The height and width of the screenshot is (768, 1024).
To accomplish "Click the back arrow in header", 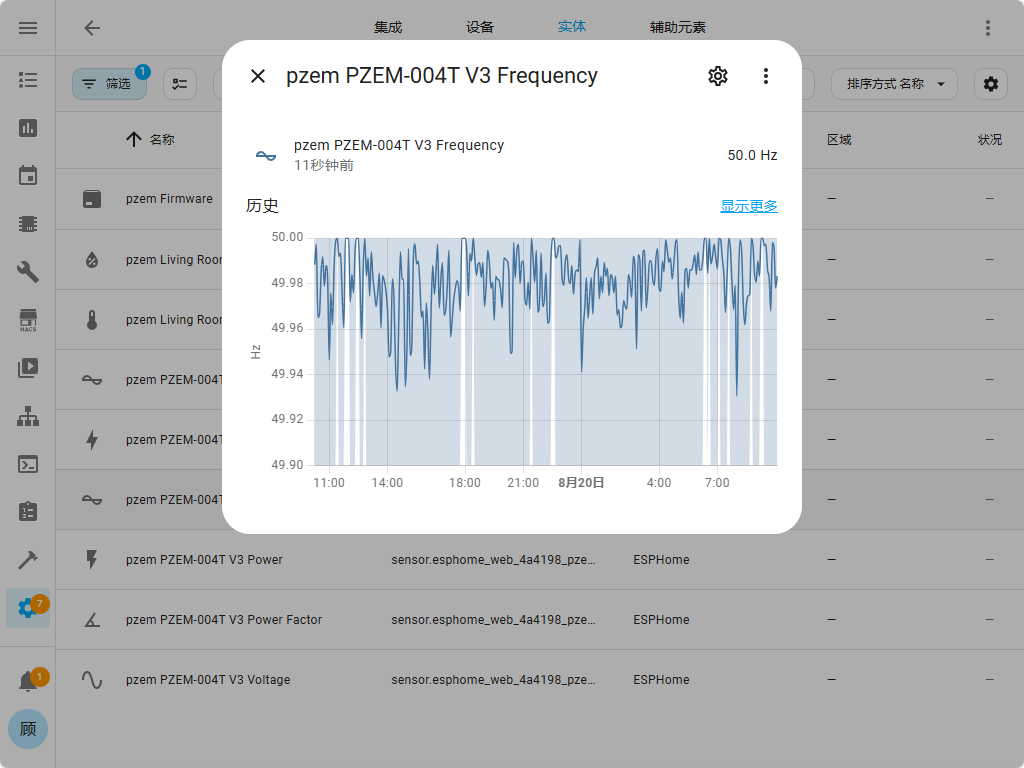I will (x=92, y=28).
